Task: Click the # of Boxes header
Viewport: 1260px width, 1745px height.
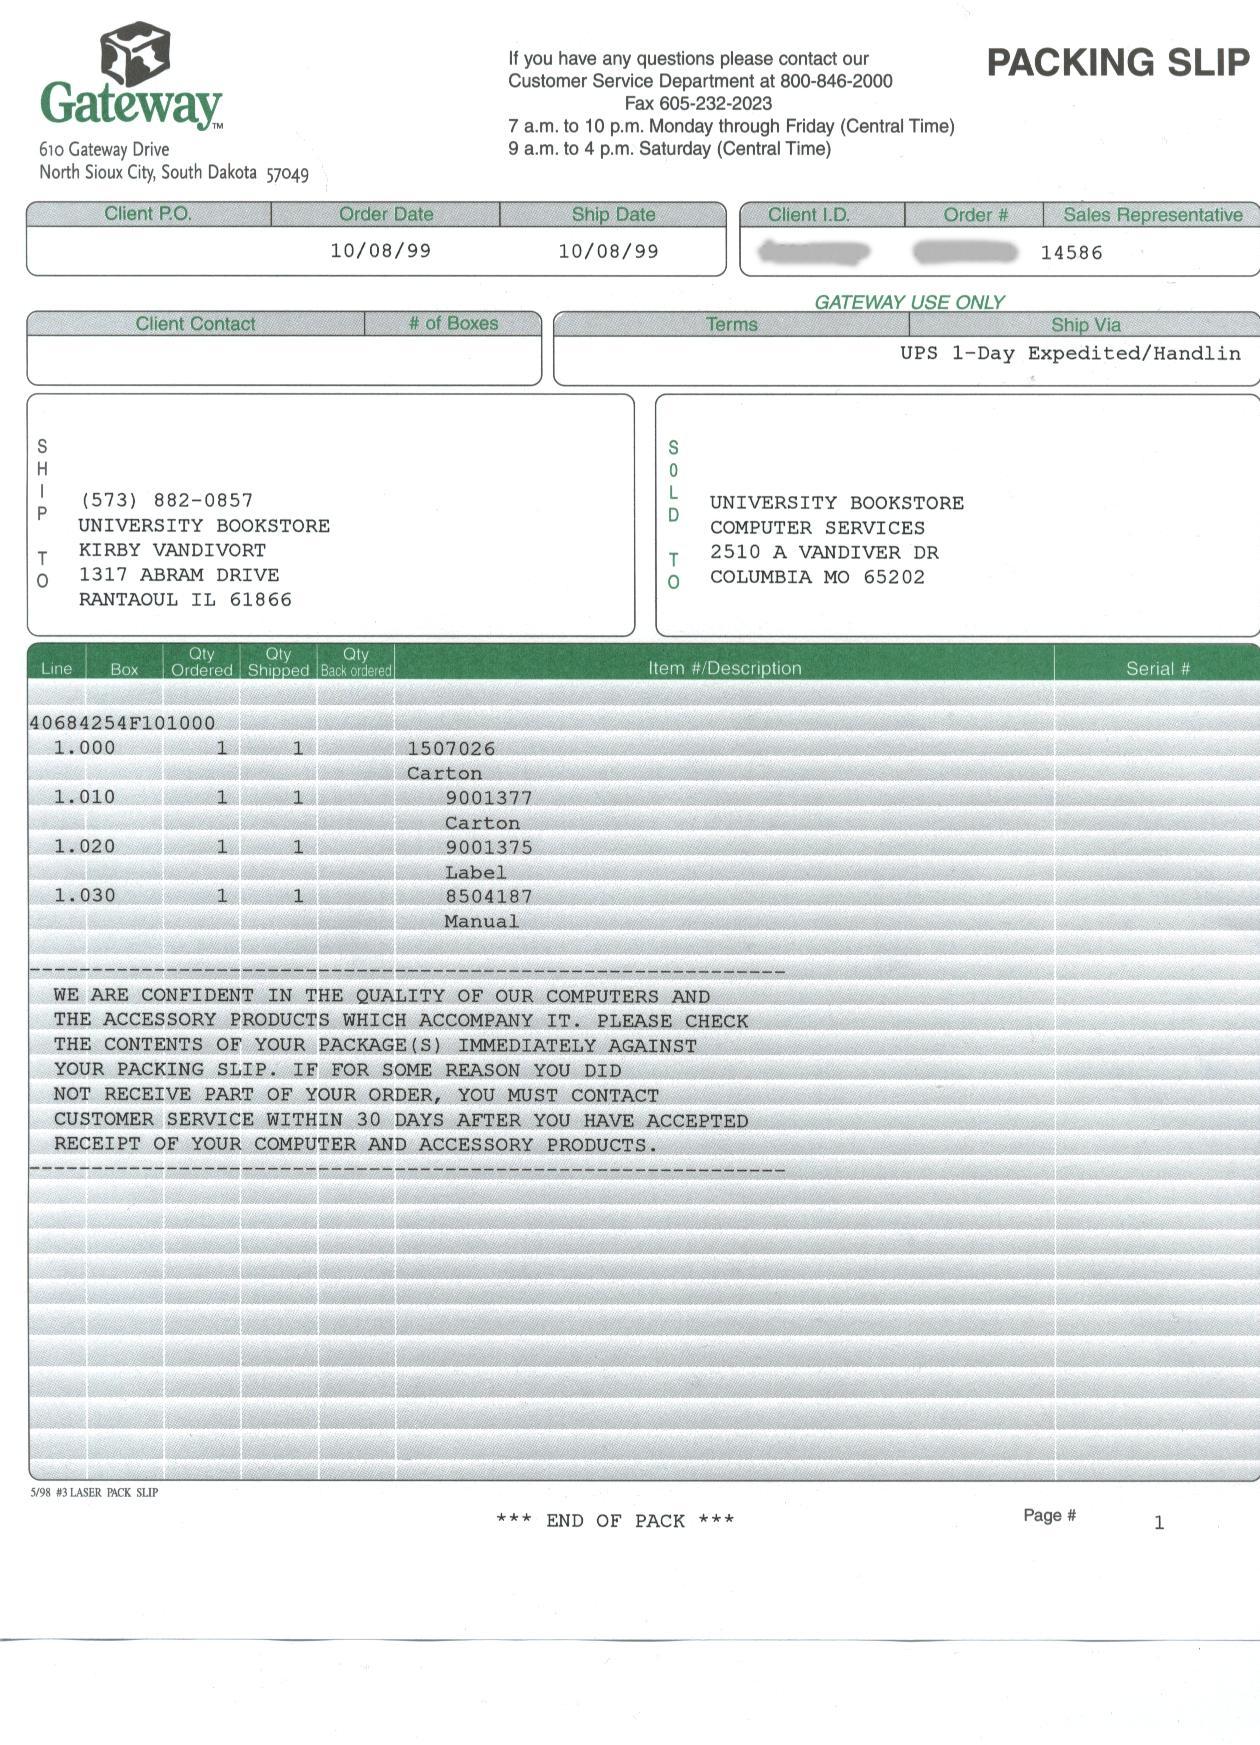Action: [453, 324]
